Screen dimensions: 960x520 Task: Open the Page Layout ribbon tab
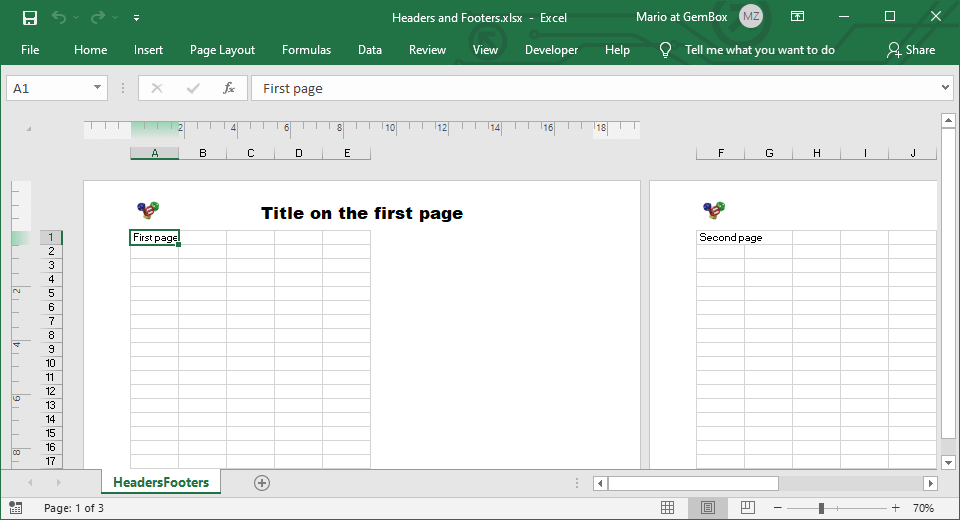[x=222, y=50]
